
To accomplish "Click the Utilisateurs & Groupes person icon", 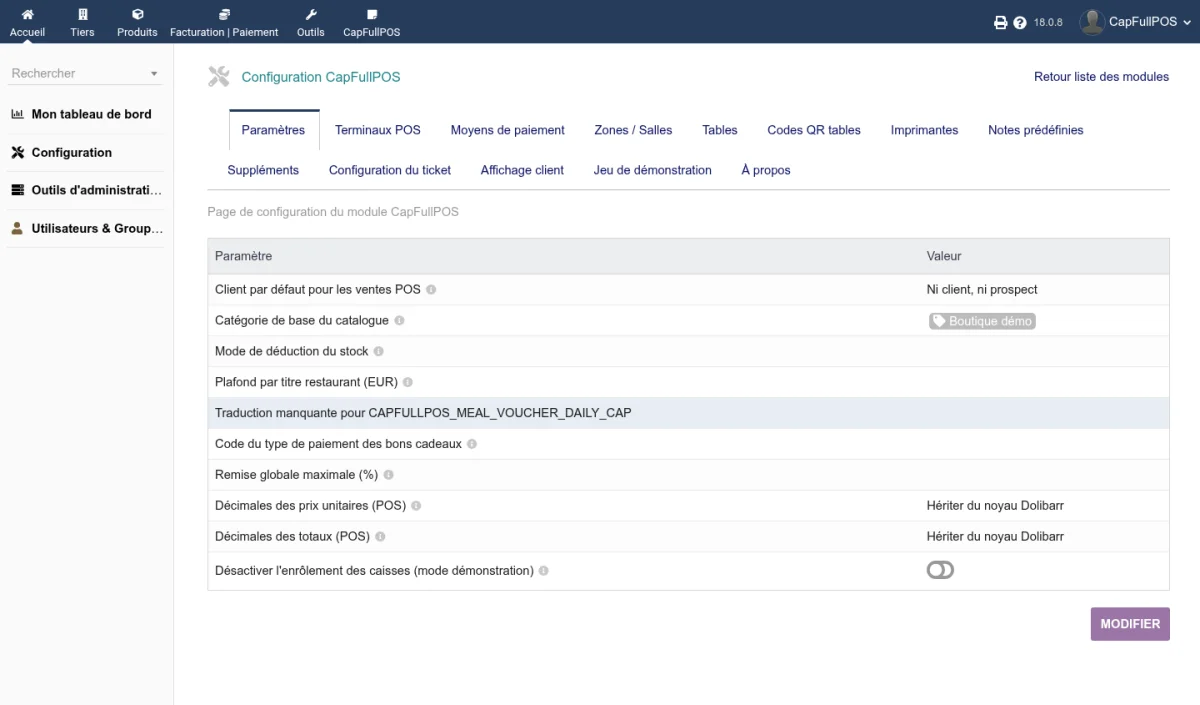I will 17,228.
